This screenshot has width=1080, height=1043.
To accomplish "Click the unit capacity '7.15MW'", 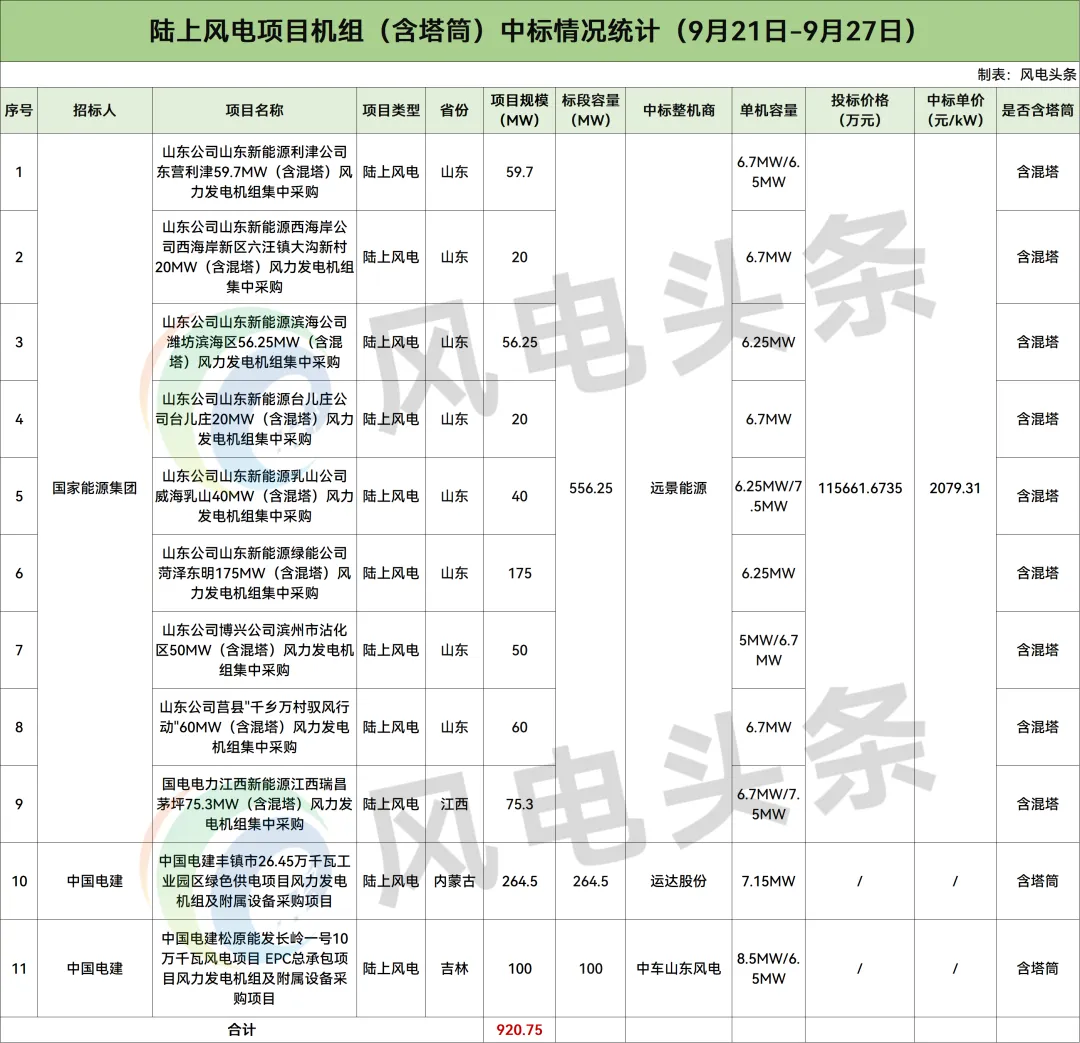I will [x=768, y=881].
